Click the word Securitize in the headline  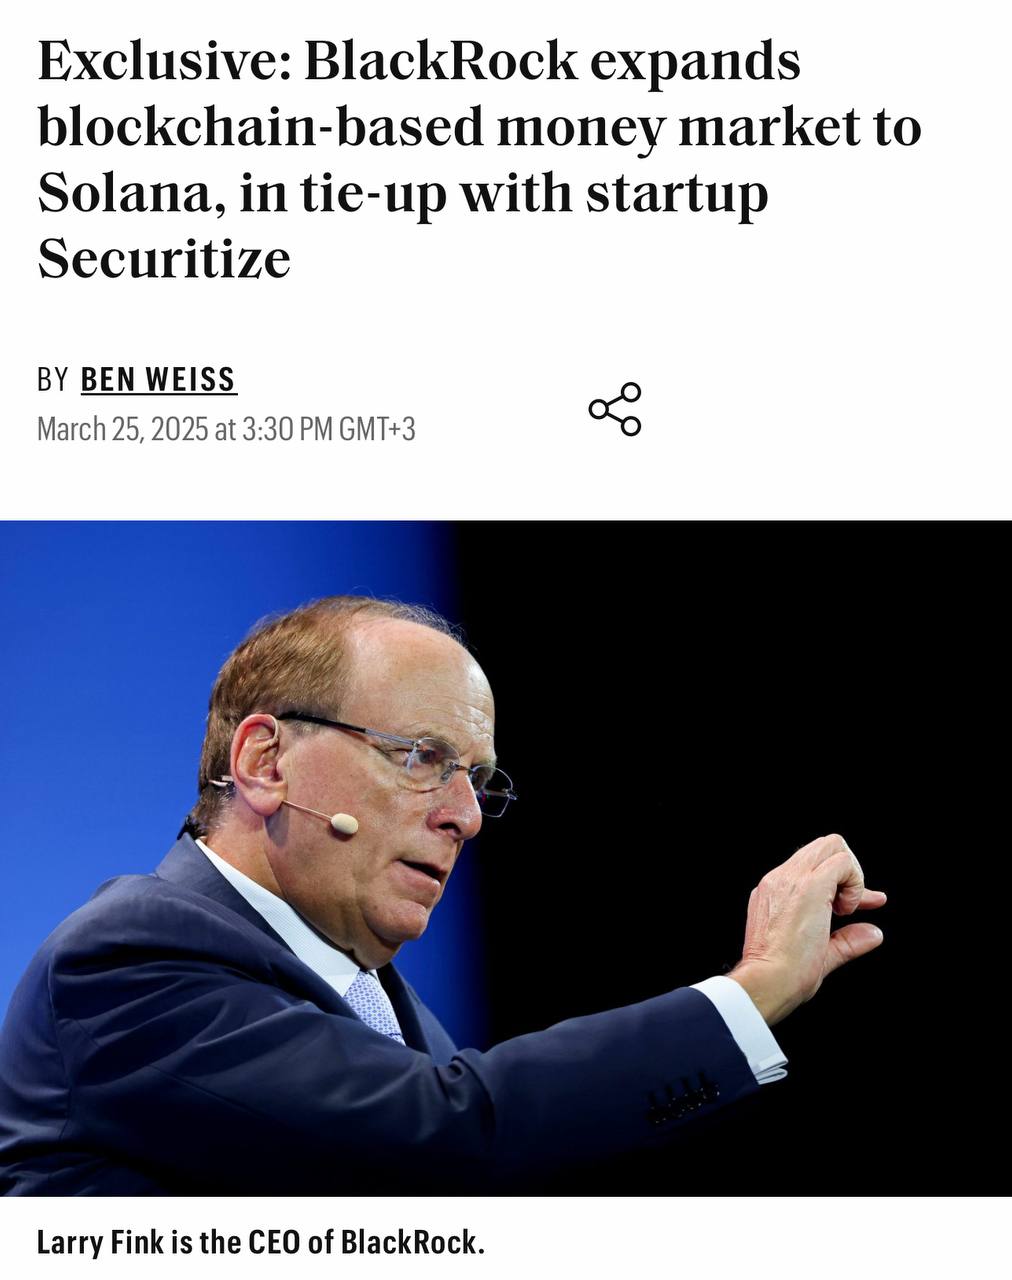click(164, 259)
